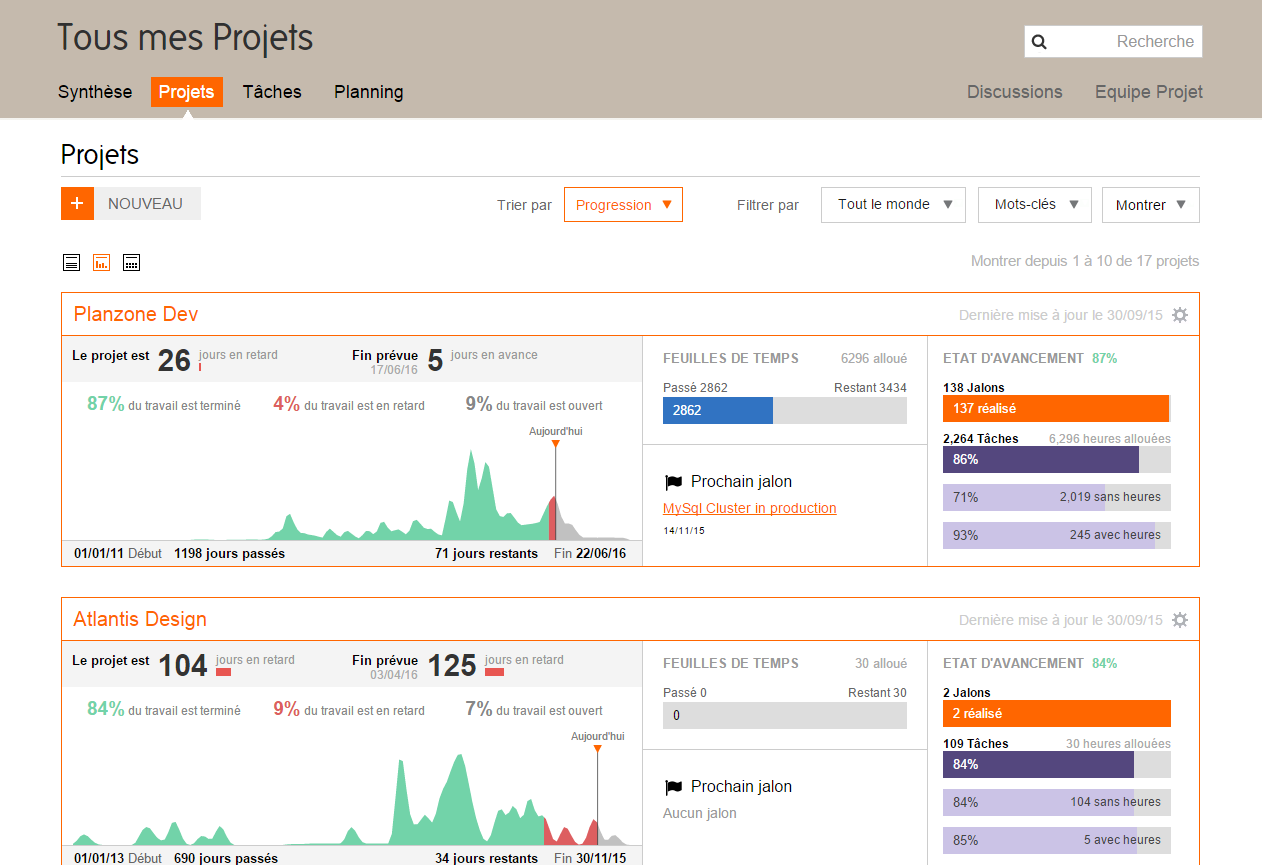Expand the Montrer dropdown

(1150, 204)
